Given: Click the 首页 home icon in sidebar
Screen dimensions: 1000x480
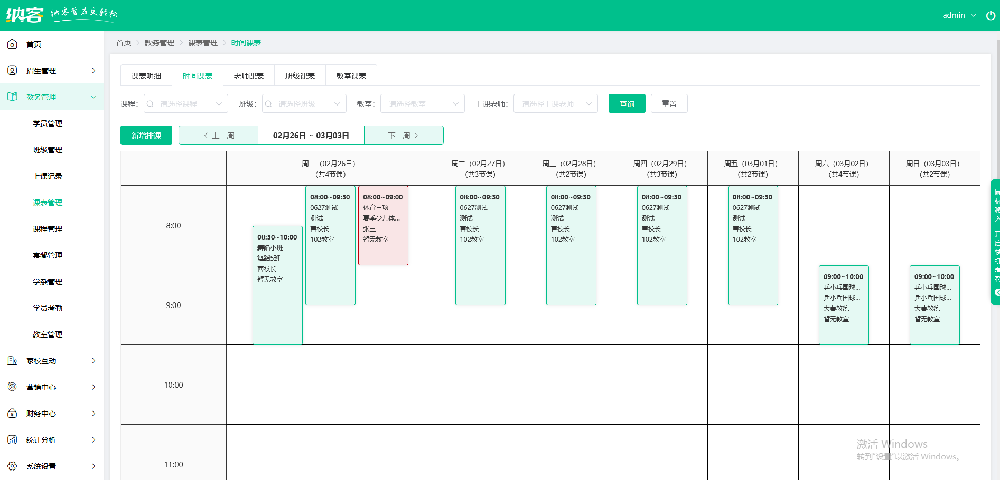Looking at the screenshot, I should pos(11,45).
